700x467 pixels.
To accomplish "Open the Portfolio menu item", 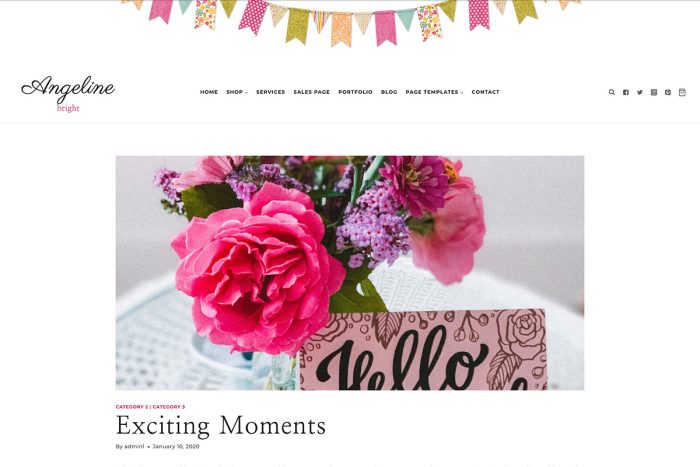I will tap(355, 92).
